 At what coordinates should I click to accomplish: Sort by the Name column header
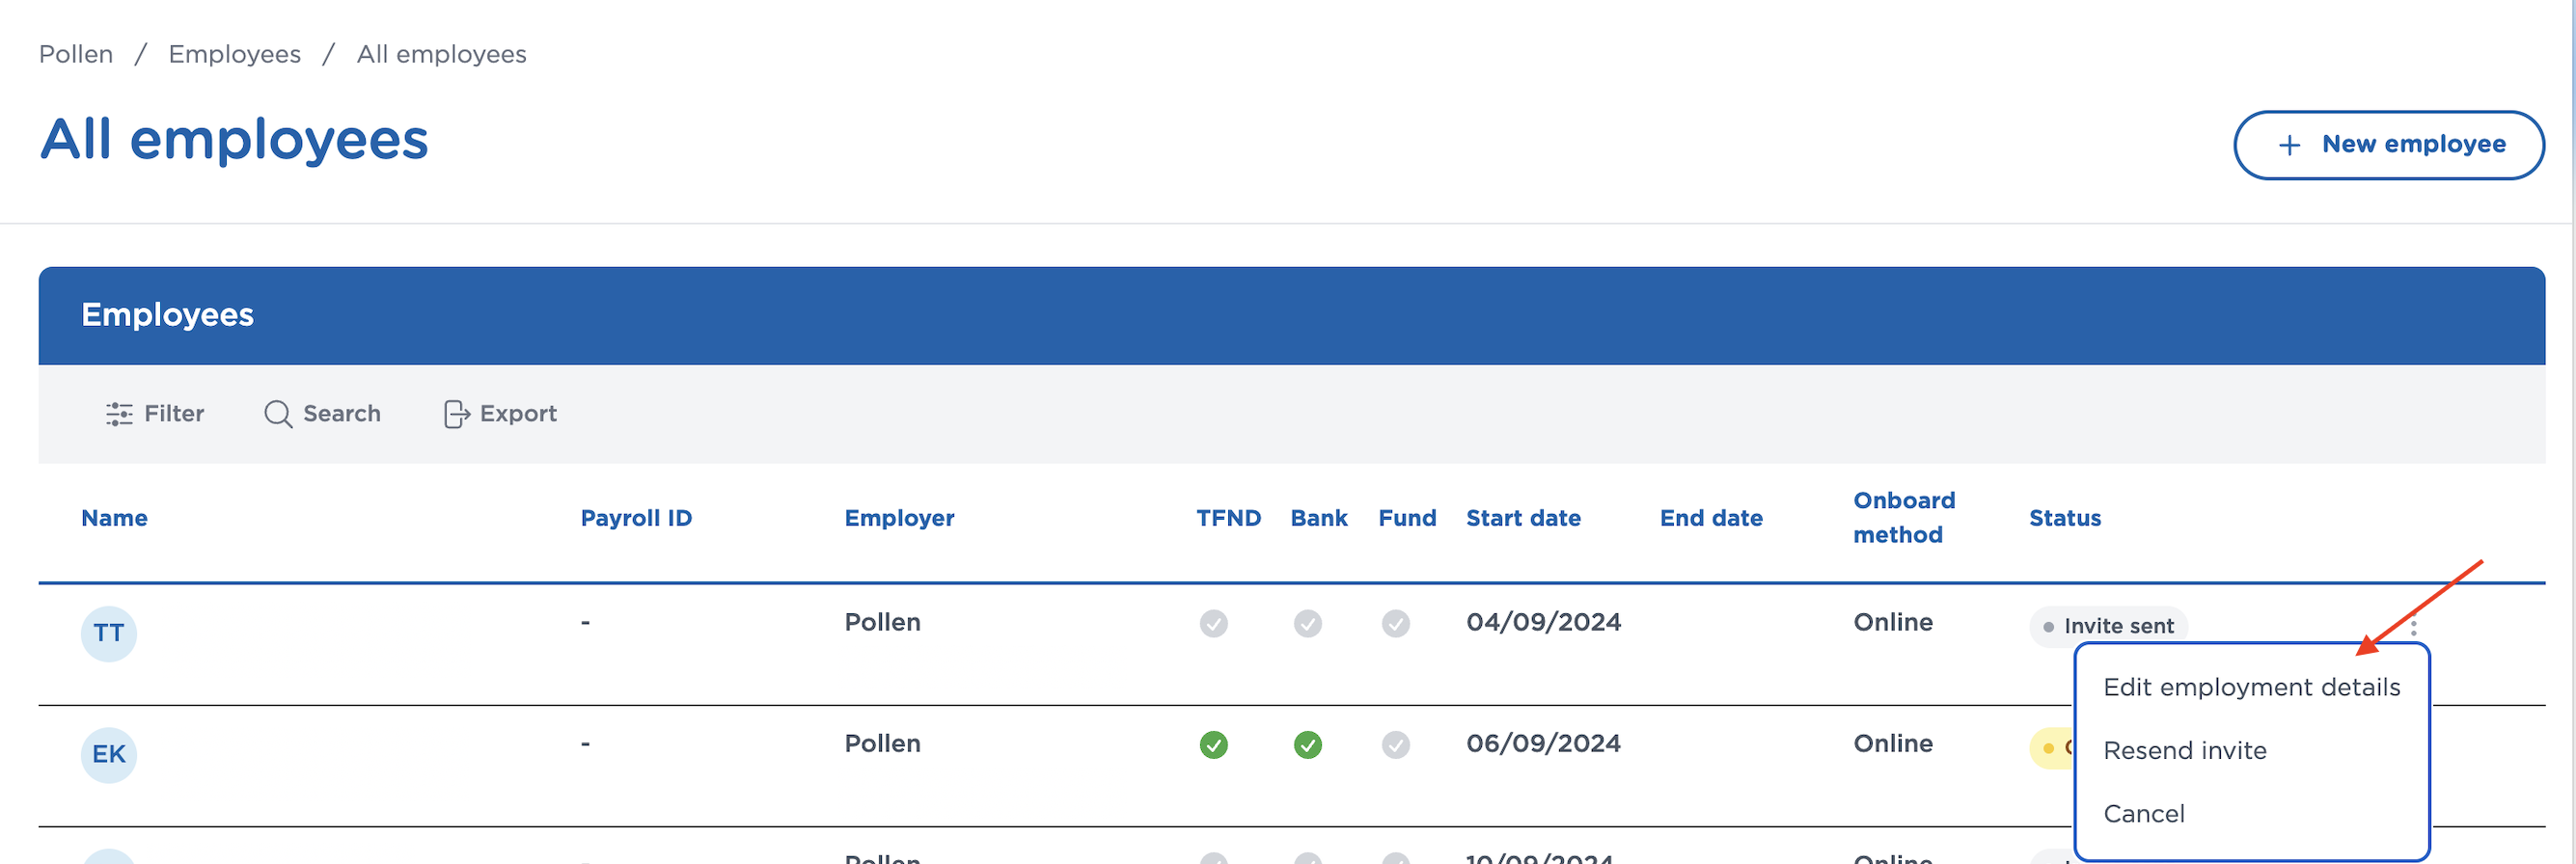tap(114, 518)
